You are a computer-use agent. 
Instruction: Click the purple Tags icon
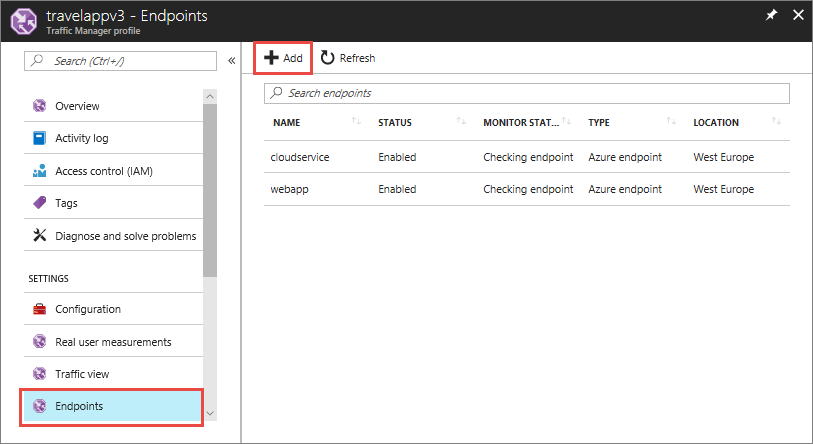pos(39,203)
